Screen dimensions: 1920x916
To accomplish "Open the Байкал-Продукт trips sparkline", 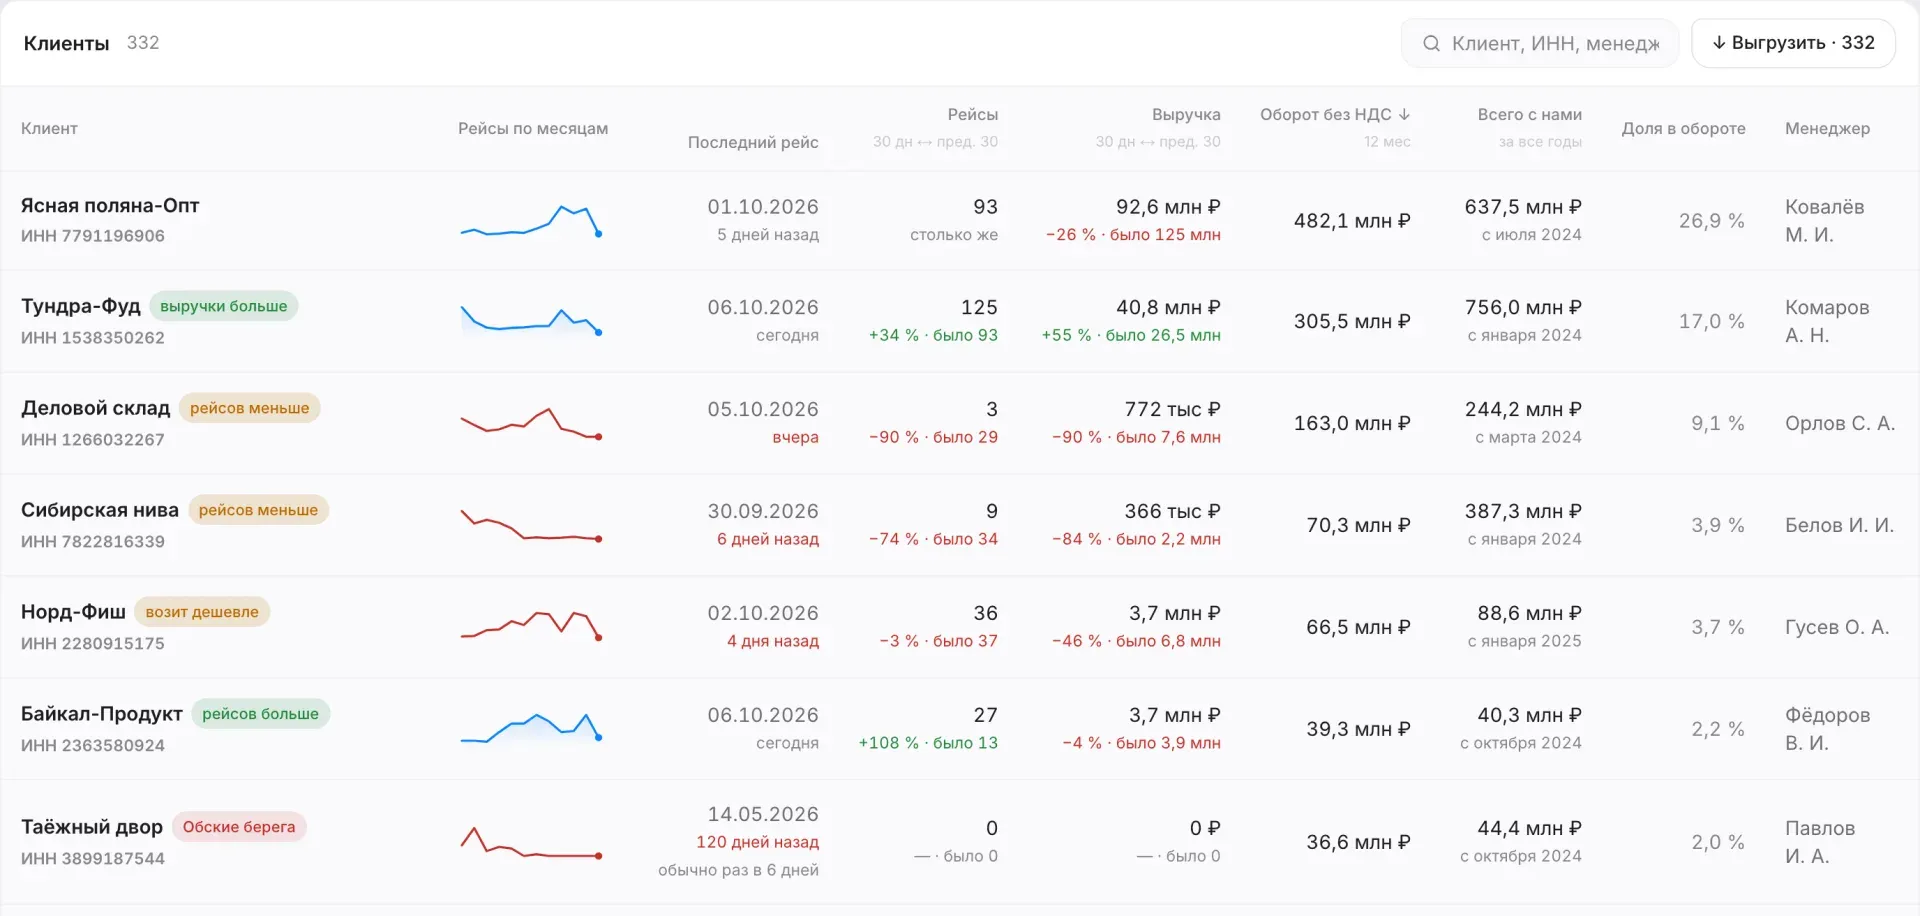I will coord(531,729).
